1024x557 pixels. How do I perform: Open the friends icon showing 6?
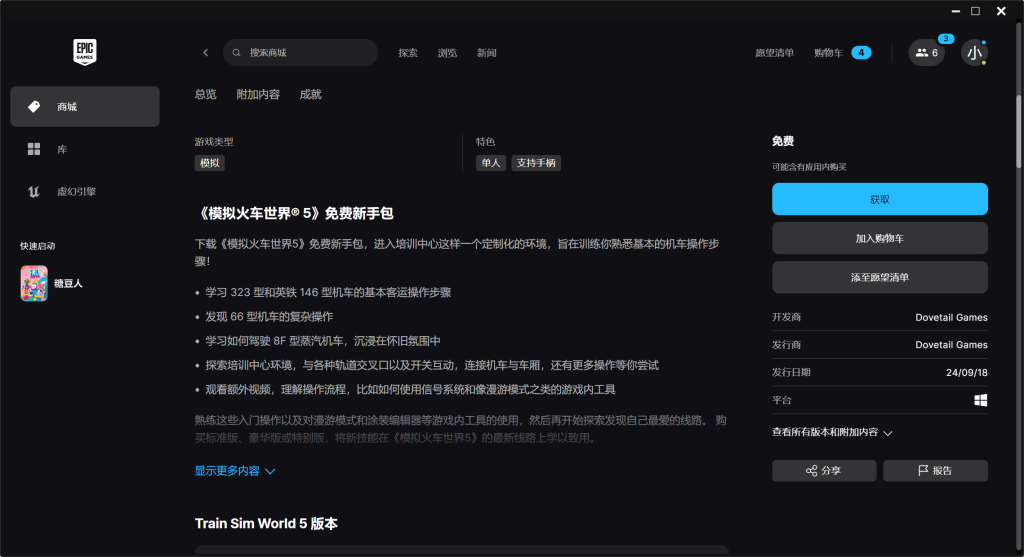click(926, 53)
